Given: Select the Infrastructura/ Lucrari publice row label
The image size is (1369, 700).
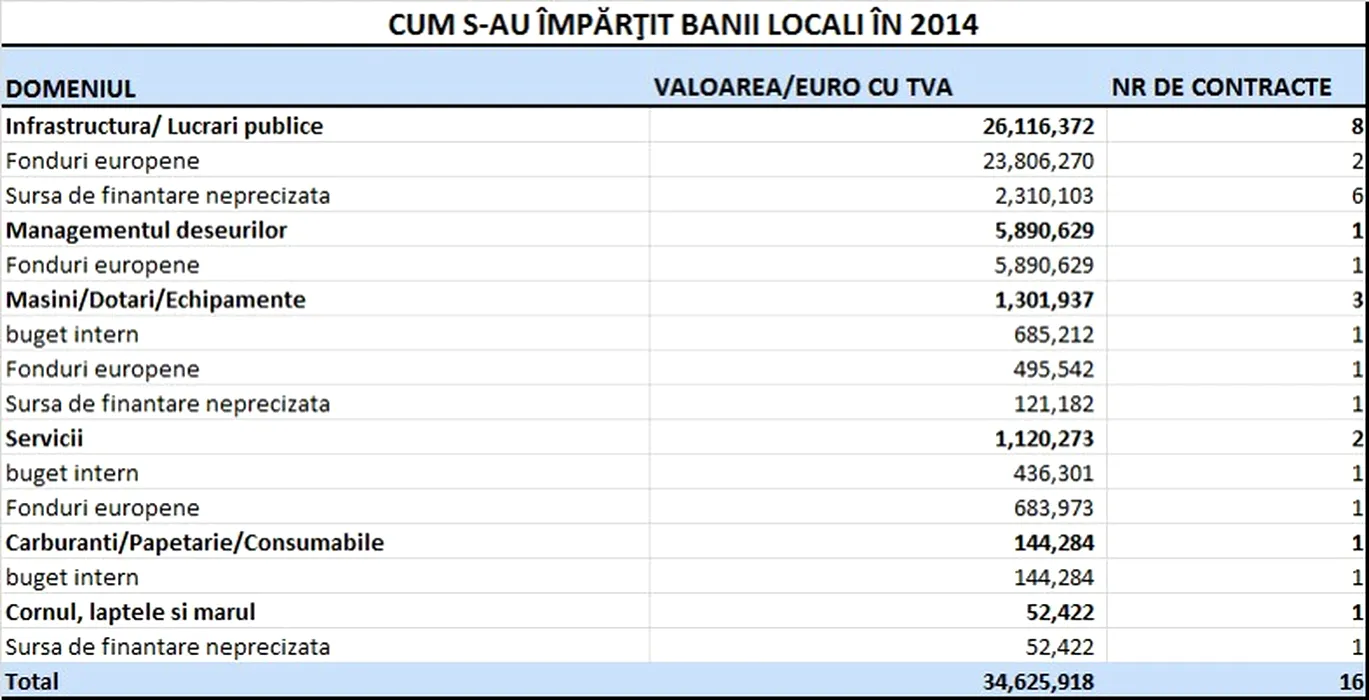Looking at the screenshot, I should click(x=164, y=126).
